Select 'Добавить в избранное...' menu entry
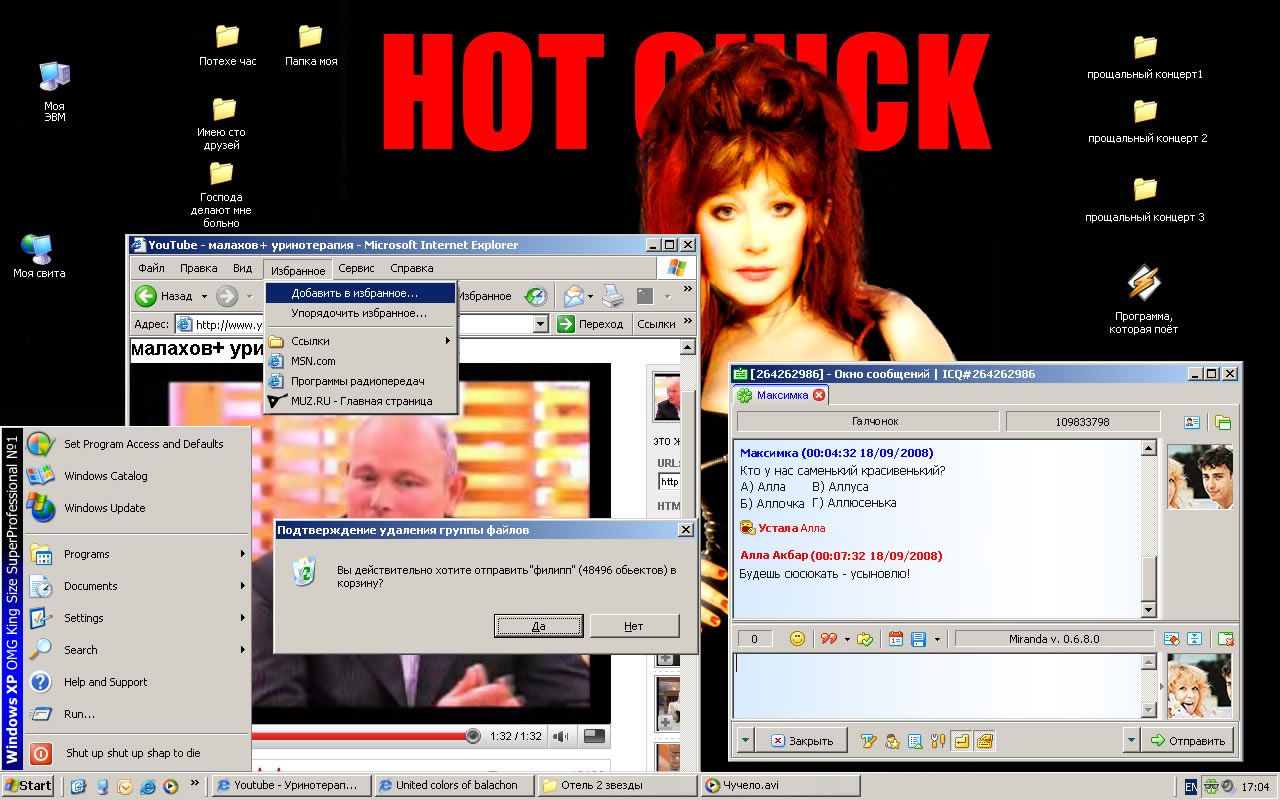The image size is (1280, 800). [x=354, y=293]
